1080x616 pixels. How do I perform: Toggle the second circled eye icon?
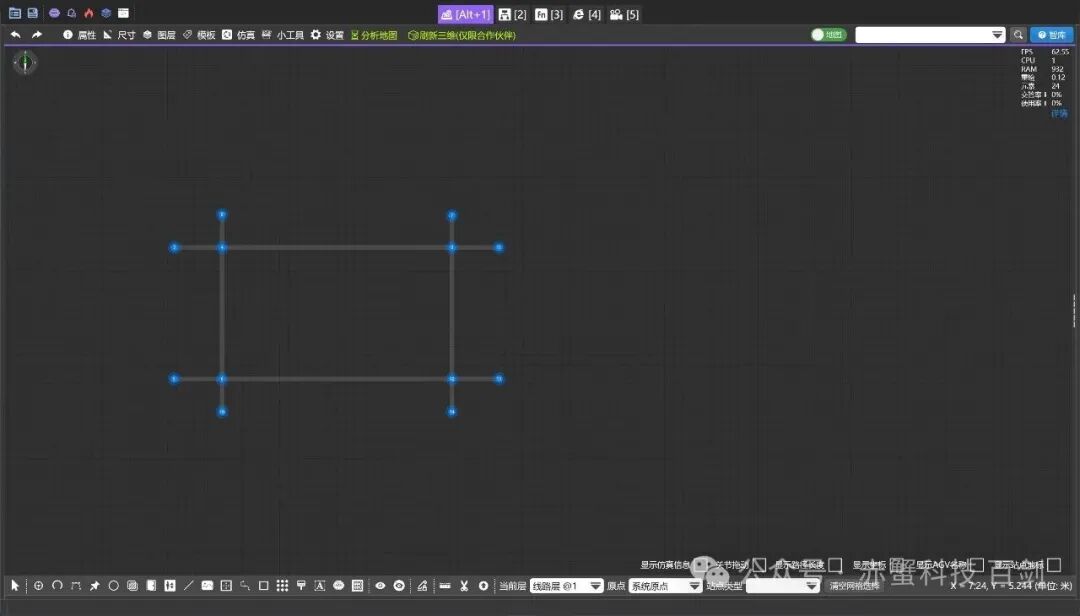point(399,586)
